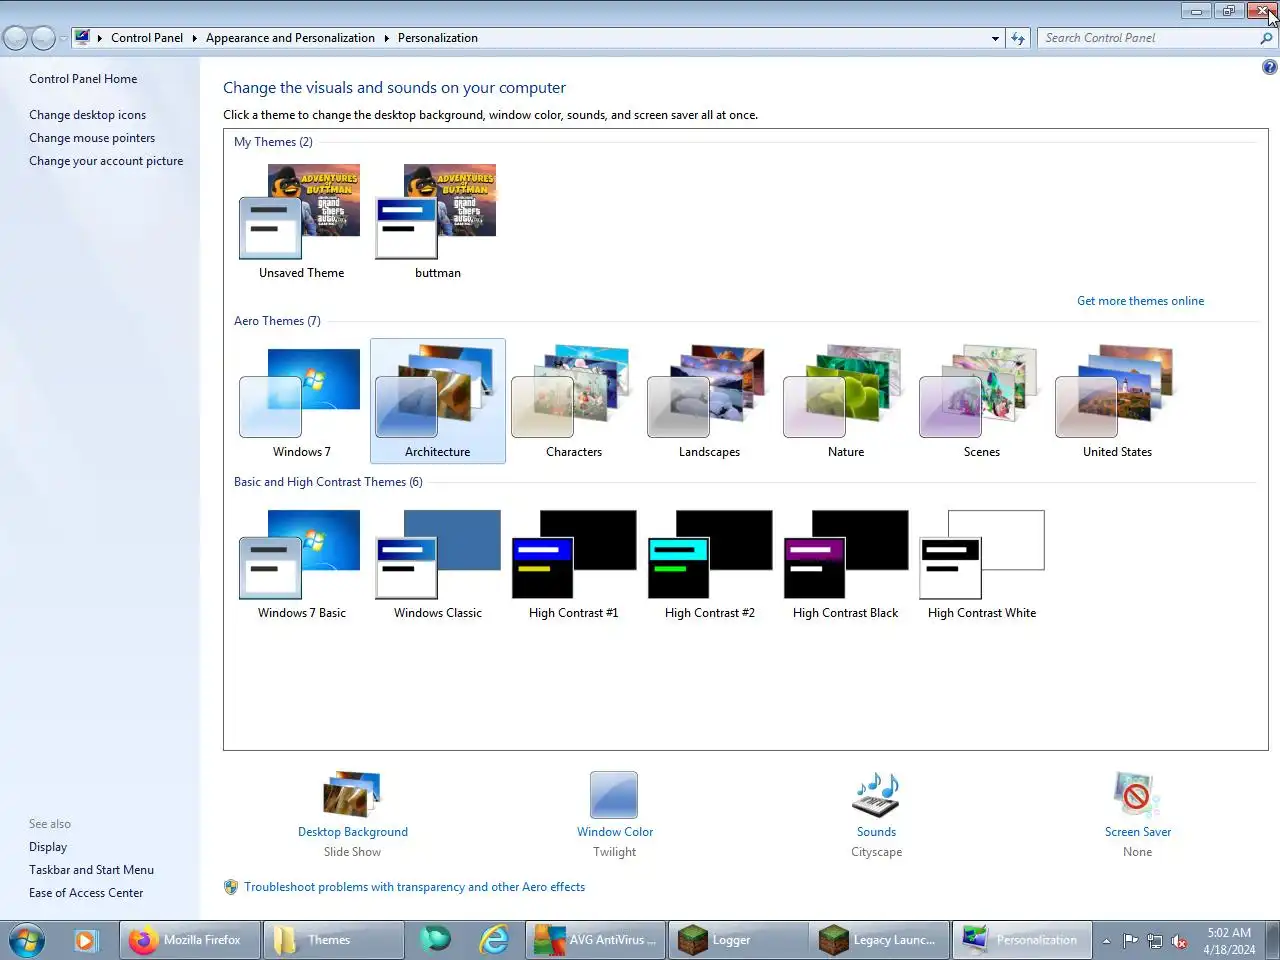Open the Windows Start menu
This screenshot has width=1280, height=960.
(27, 940)
